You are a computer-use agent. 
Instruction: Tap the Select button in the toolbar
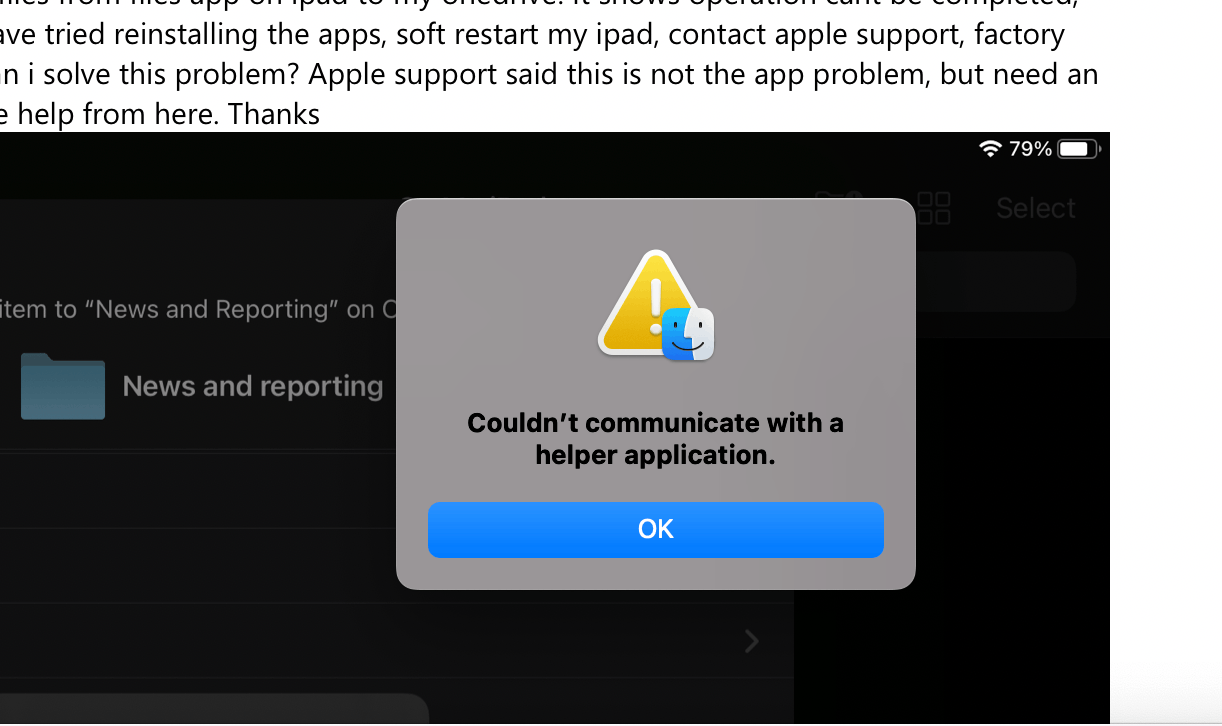[x=1035, y=208]
